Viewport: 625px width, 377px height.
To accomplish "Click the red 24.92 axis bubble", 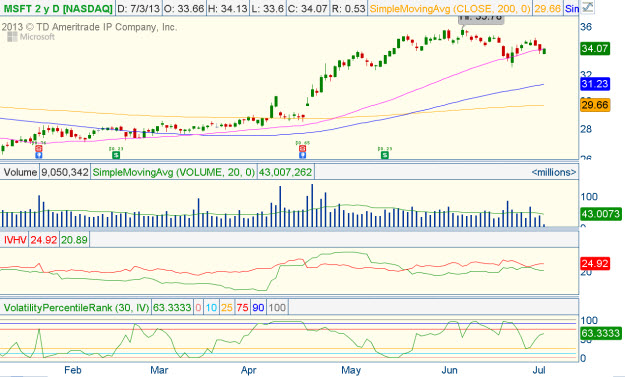I will tap(595, 263).
